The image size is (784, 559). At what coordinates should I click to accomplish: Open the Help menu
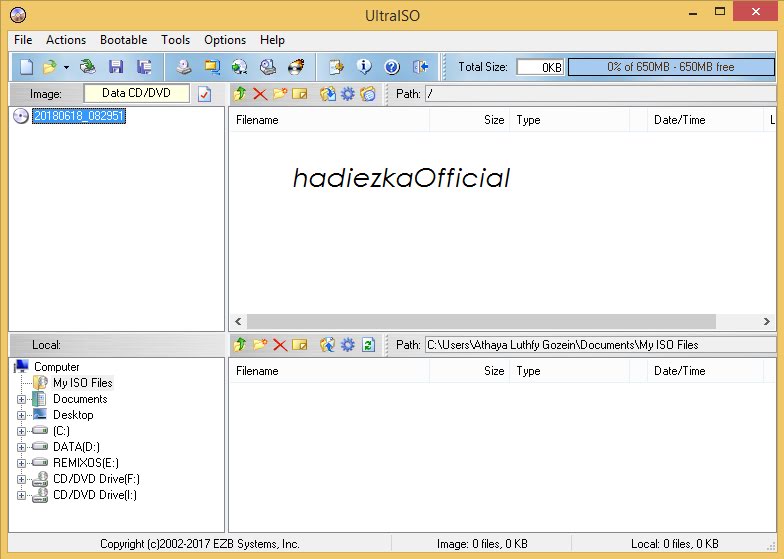coord(272,40)
